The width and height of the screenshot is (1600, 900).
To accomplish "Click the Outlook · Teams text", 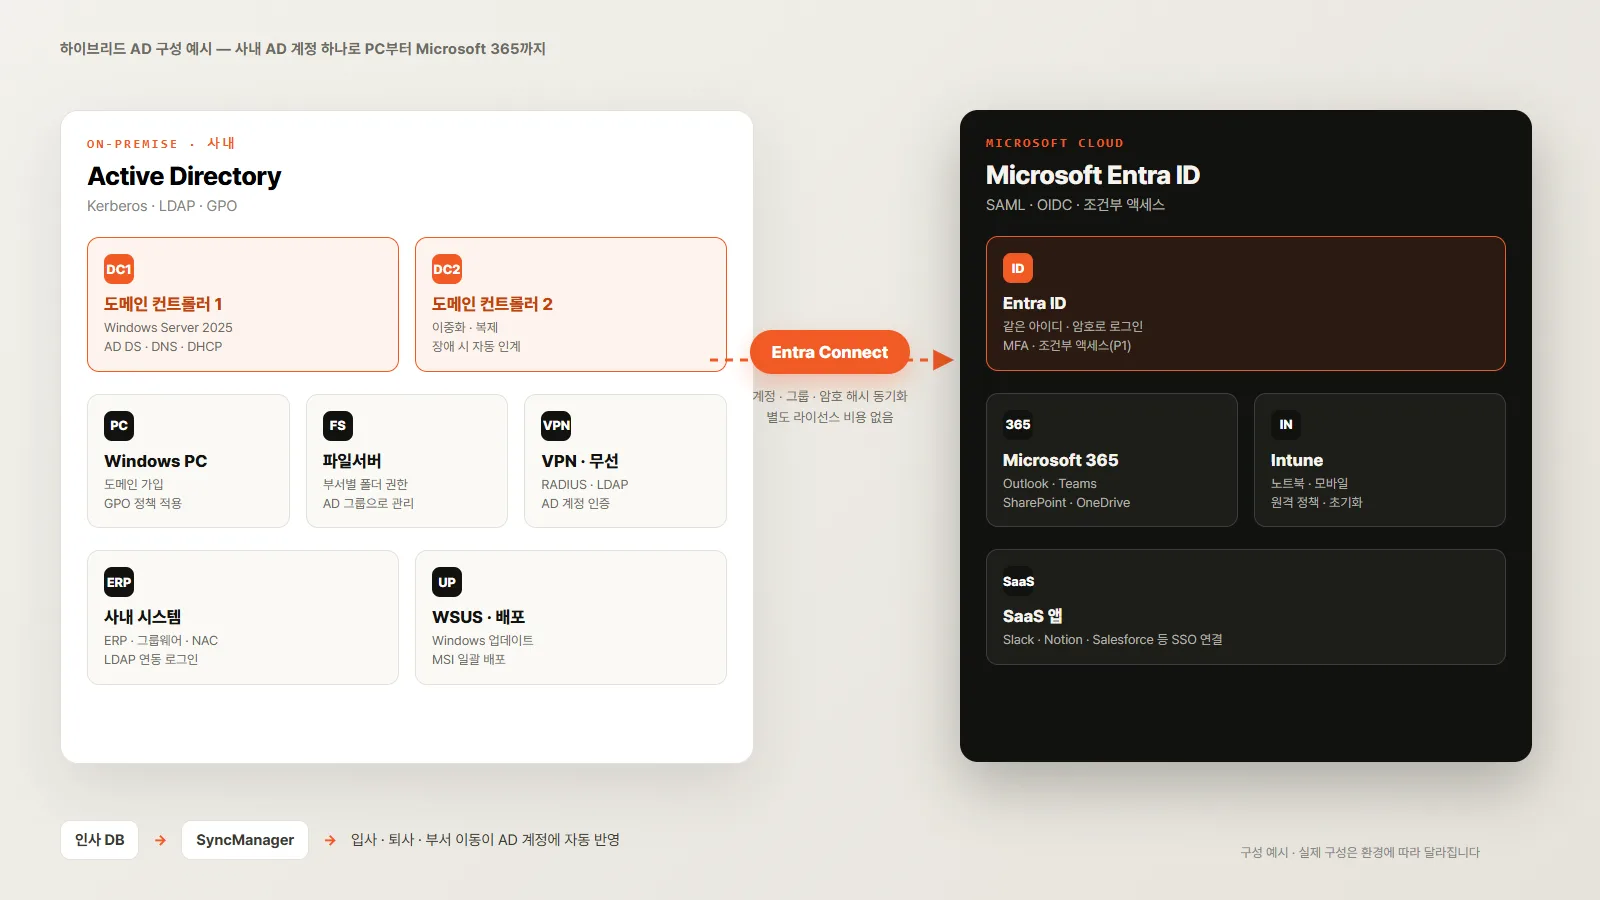I will click(1050, 484).
